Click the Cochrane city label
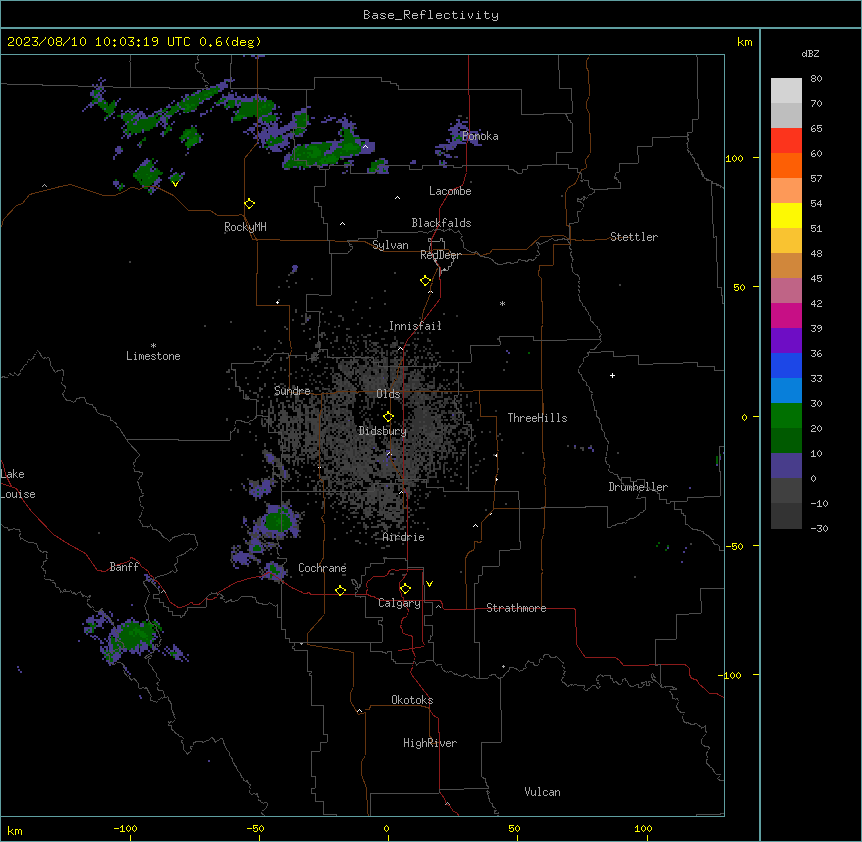 (x=322, y=568)
